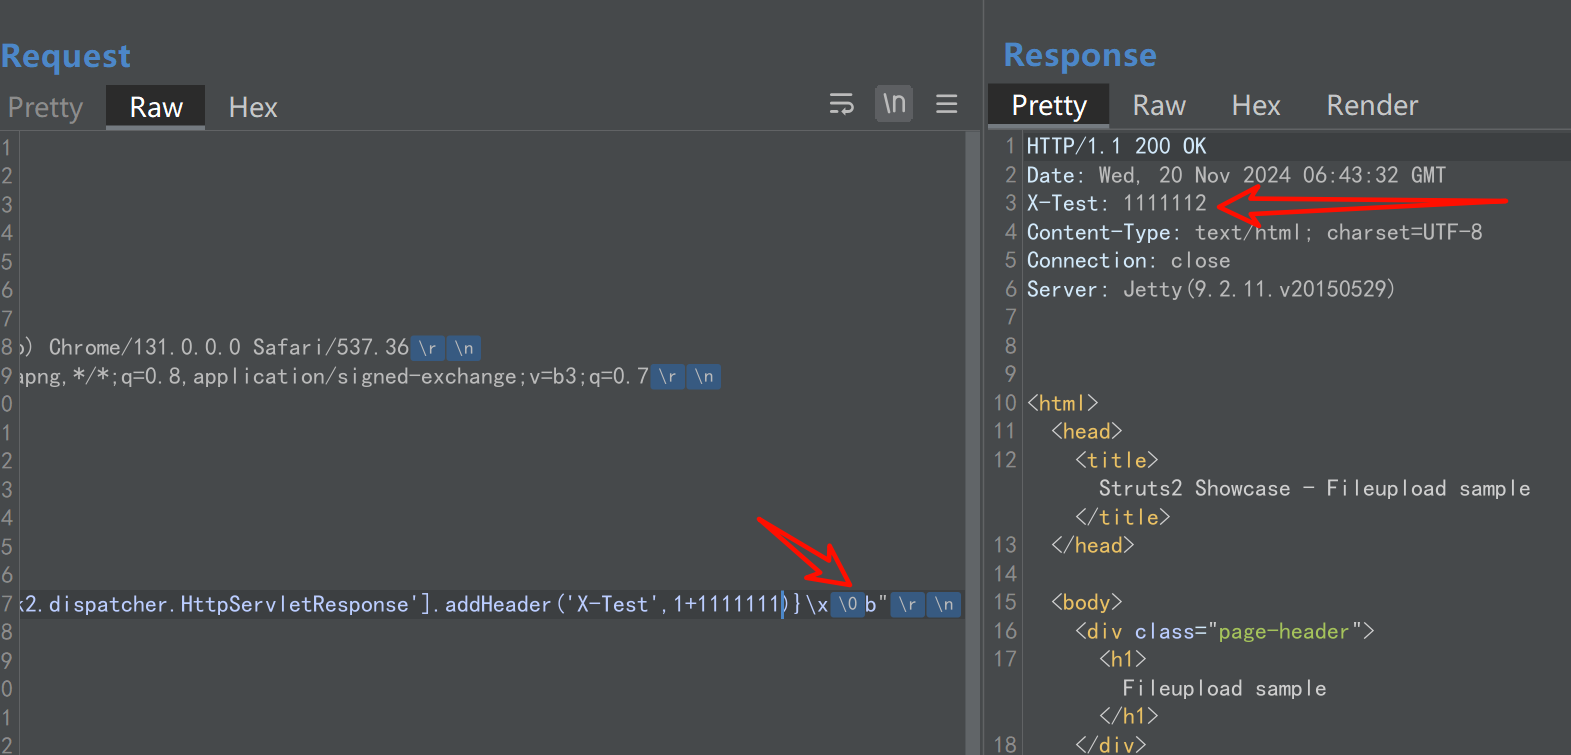Click the \0 null-byte marker in payload
Image resolution: width=1571 pixels, height=755 pixels.
[x=847, y=604]
